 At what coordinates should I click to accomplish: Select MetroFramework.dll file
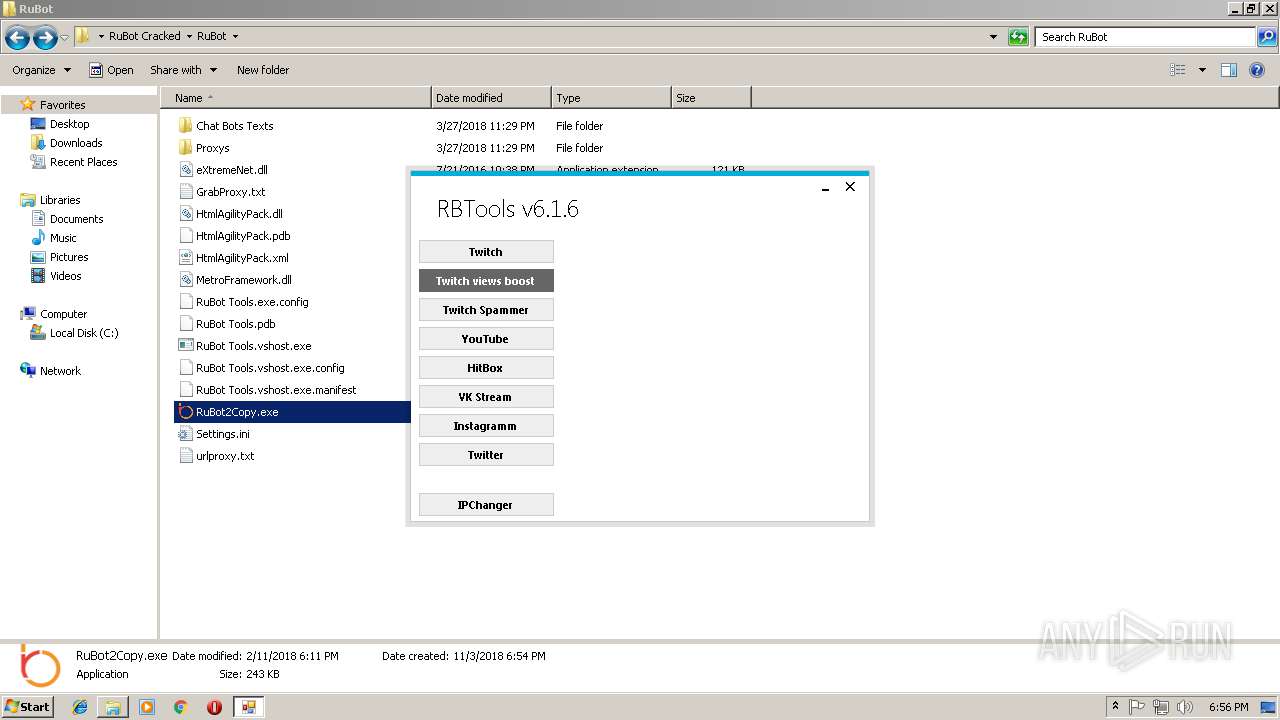[x=243, y=280]
